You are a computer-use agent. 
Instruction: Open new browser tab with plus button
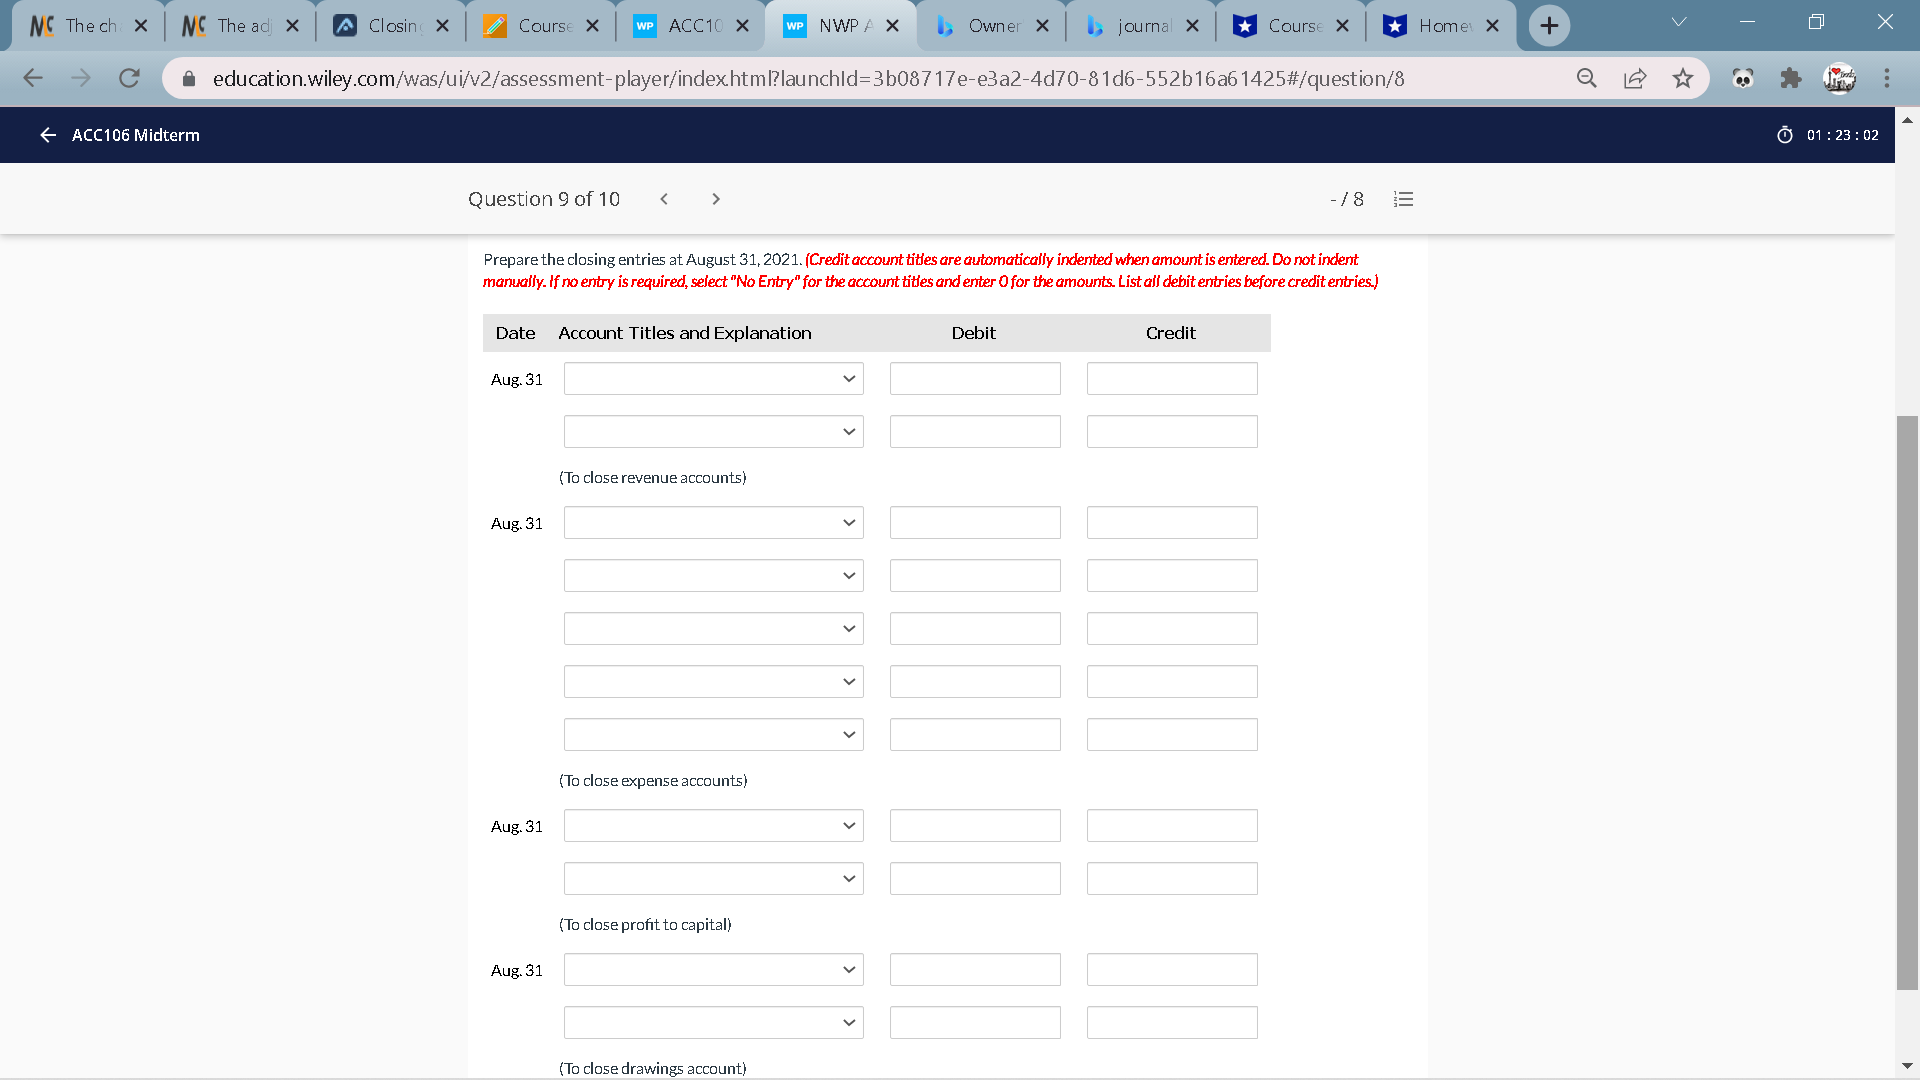tap(1549, 26)
